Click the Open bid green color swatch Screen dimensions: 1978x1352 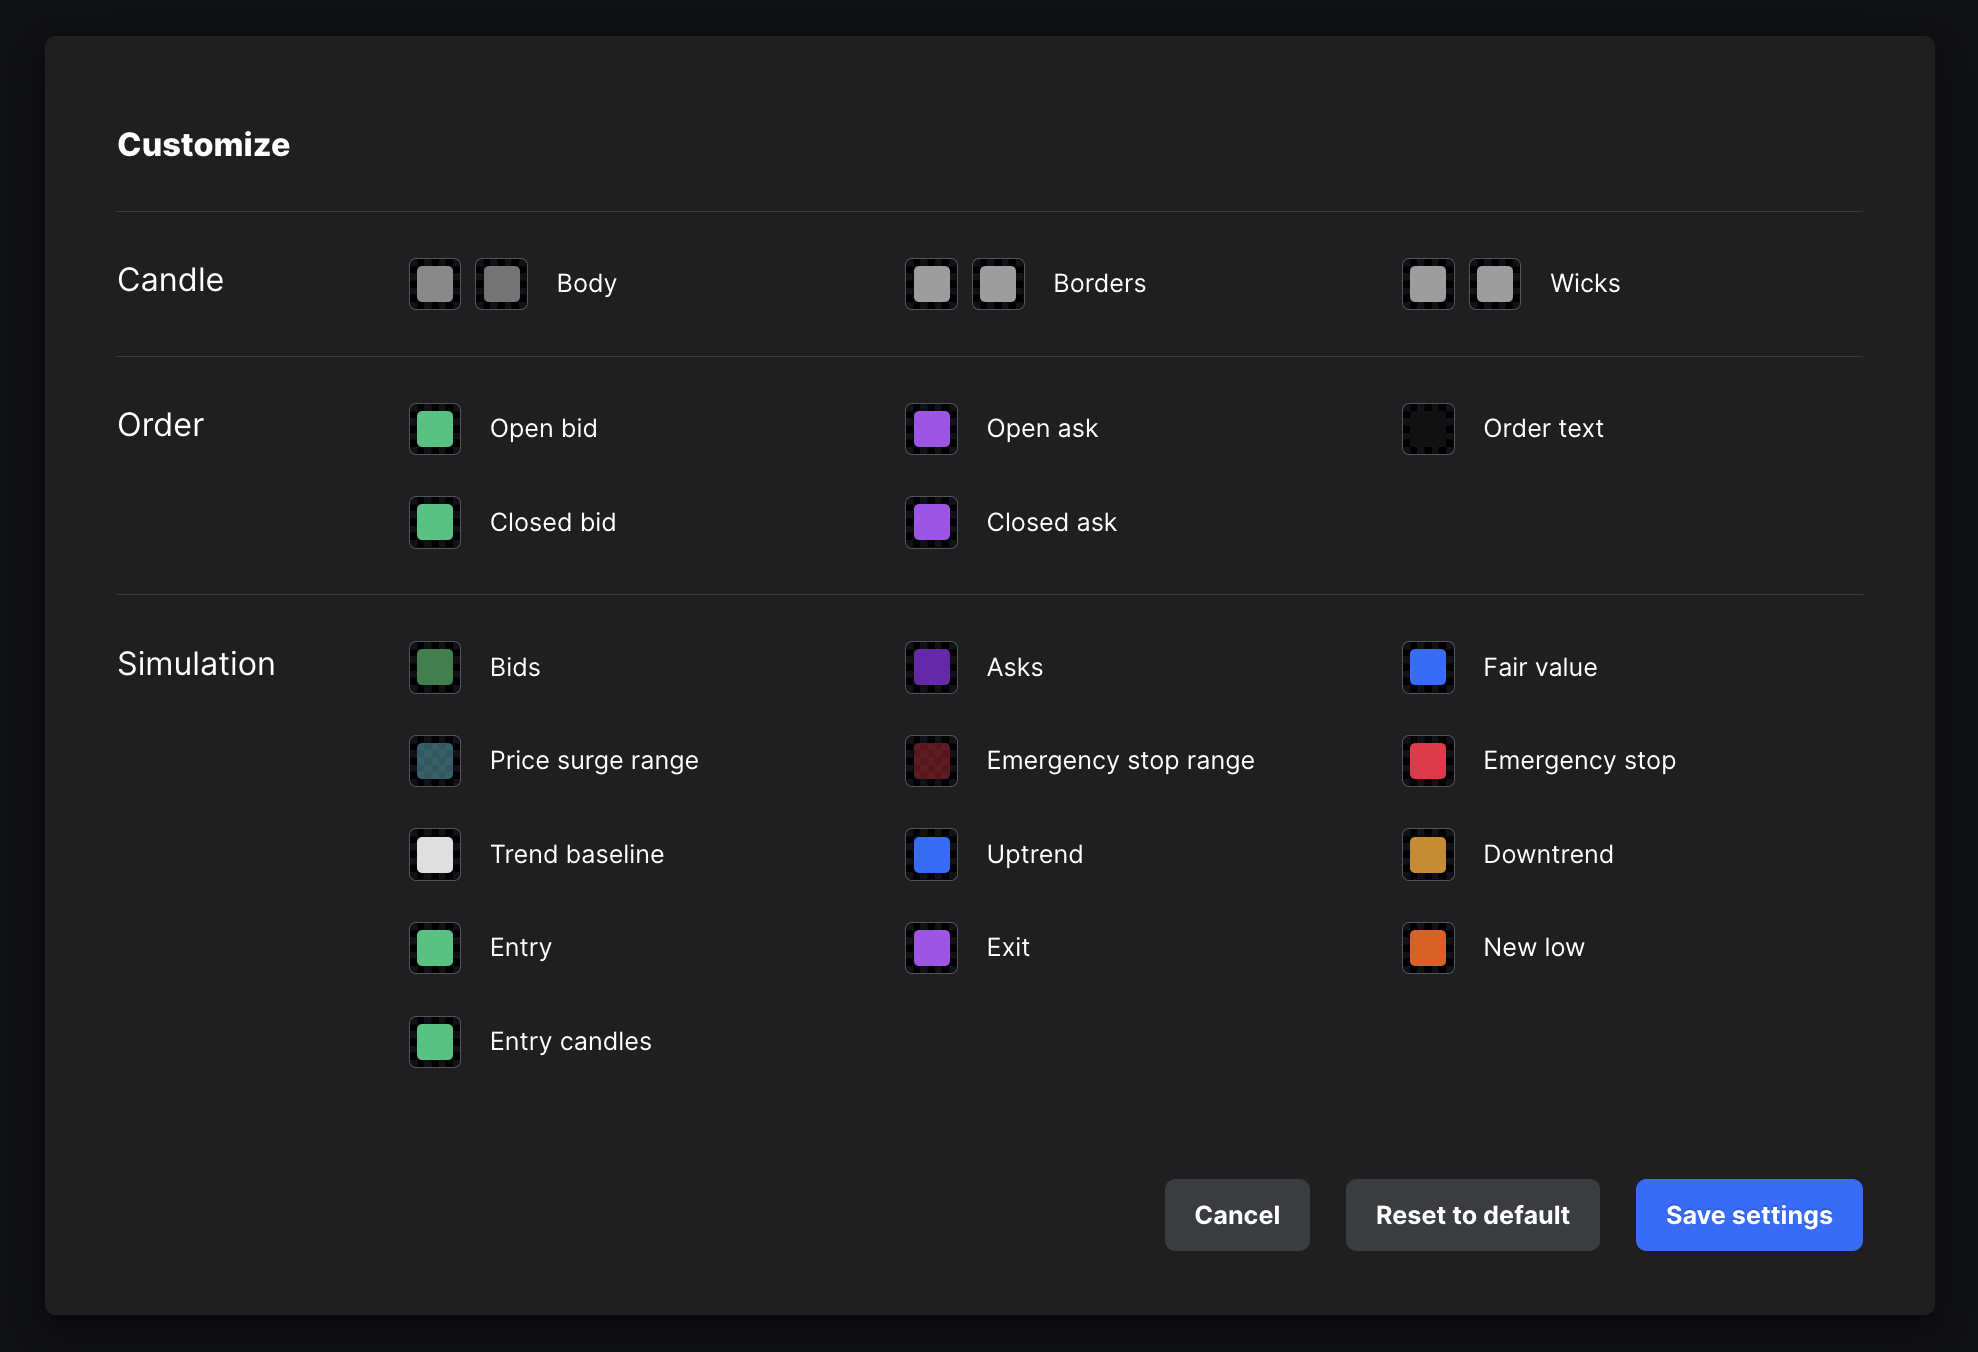pyautogui.click(x=435, y=429)
